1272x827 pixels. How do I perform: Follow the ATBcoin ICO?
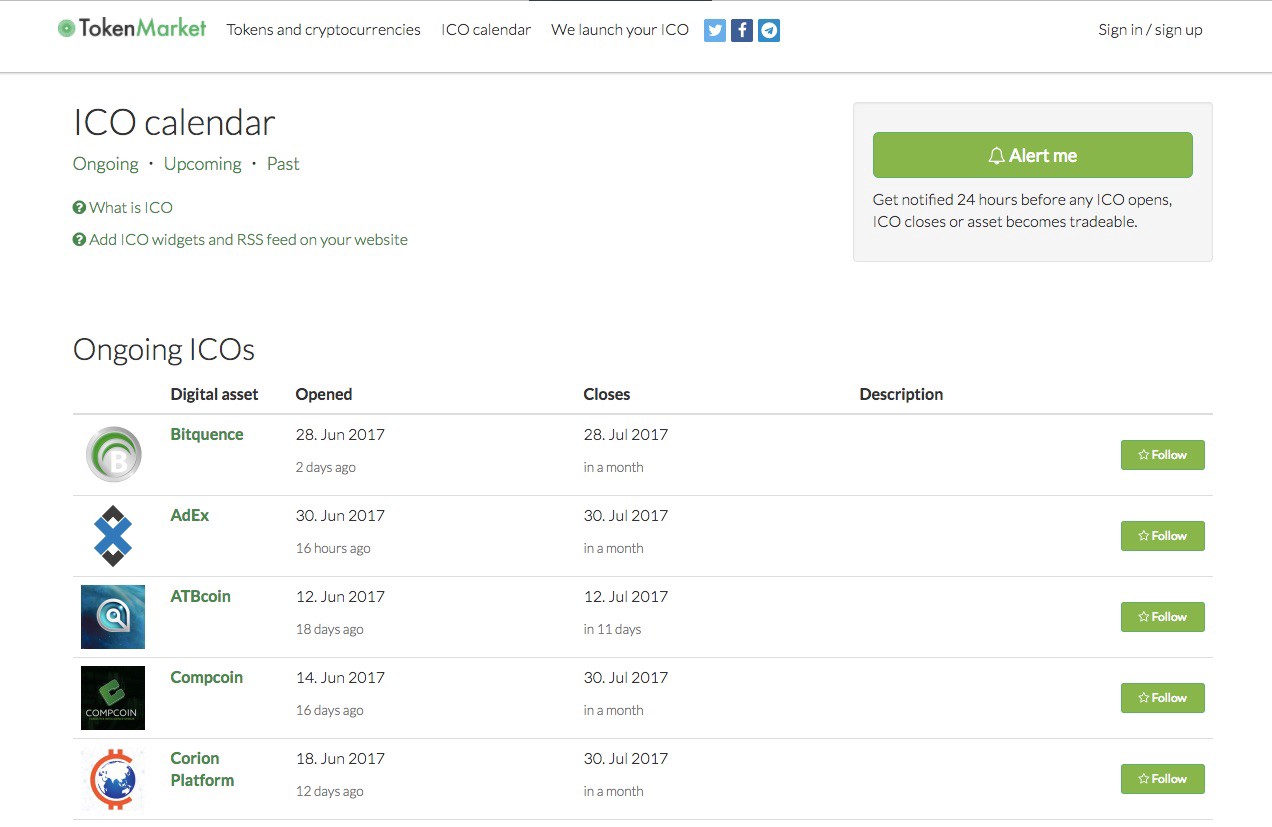point(1163,617)
